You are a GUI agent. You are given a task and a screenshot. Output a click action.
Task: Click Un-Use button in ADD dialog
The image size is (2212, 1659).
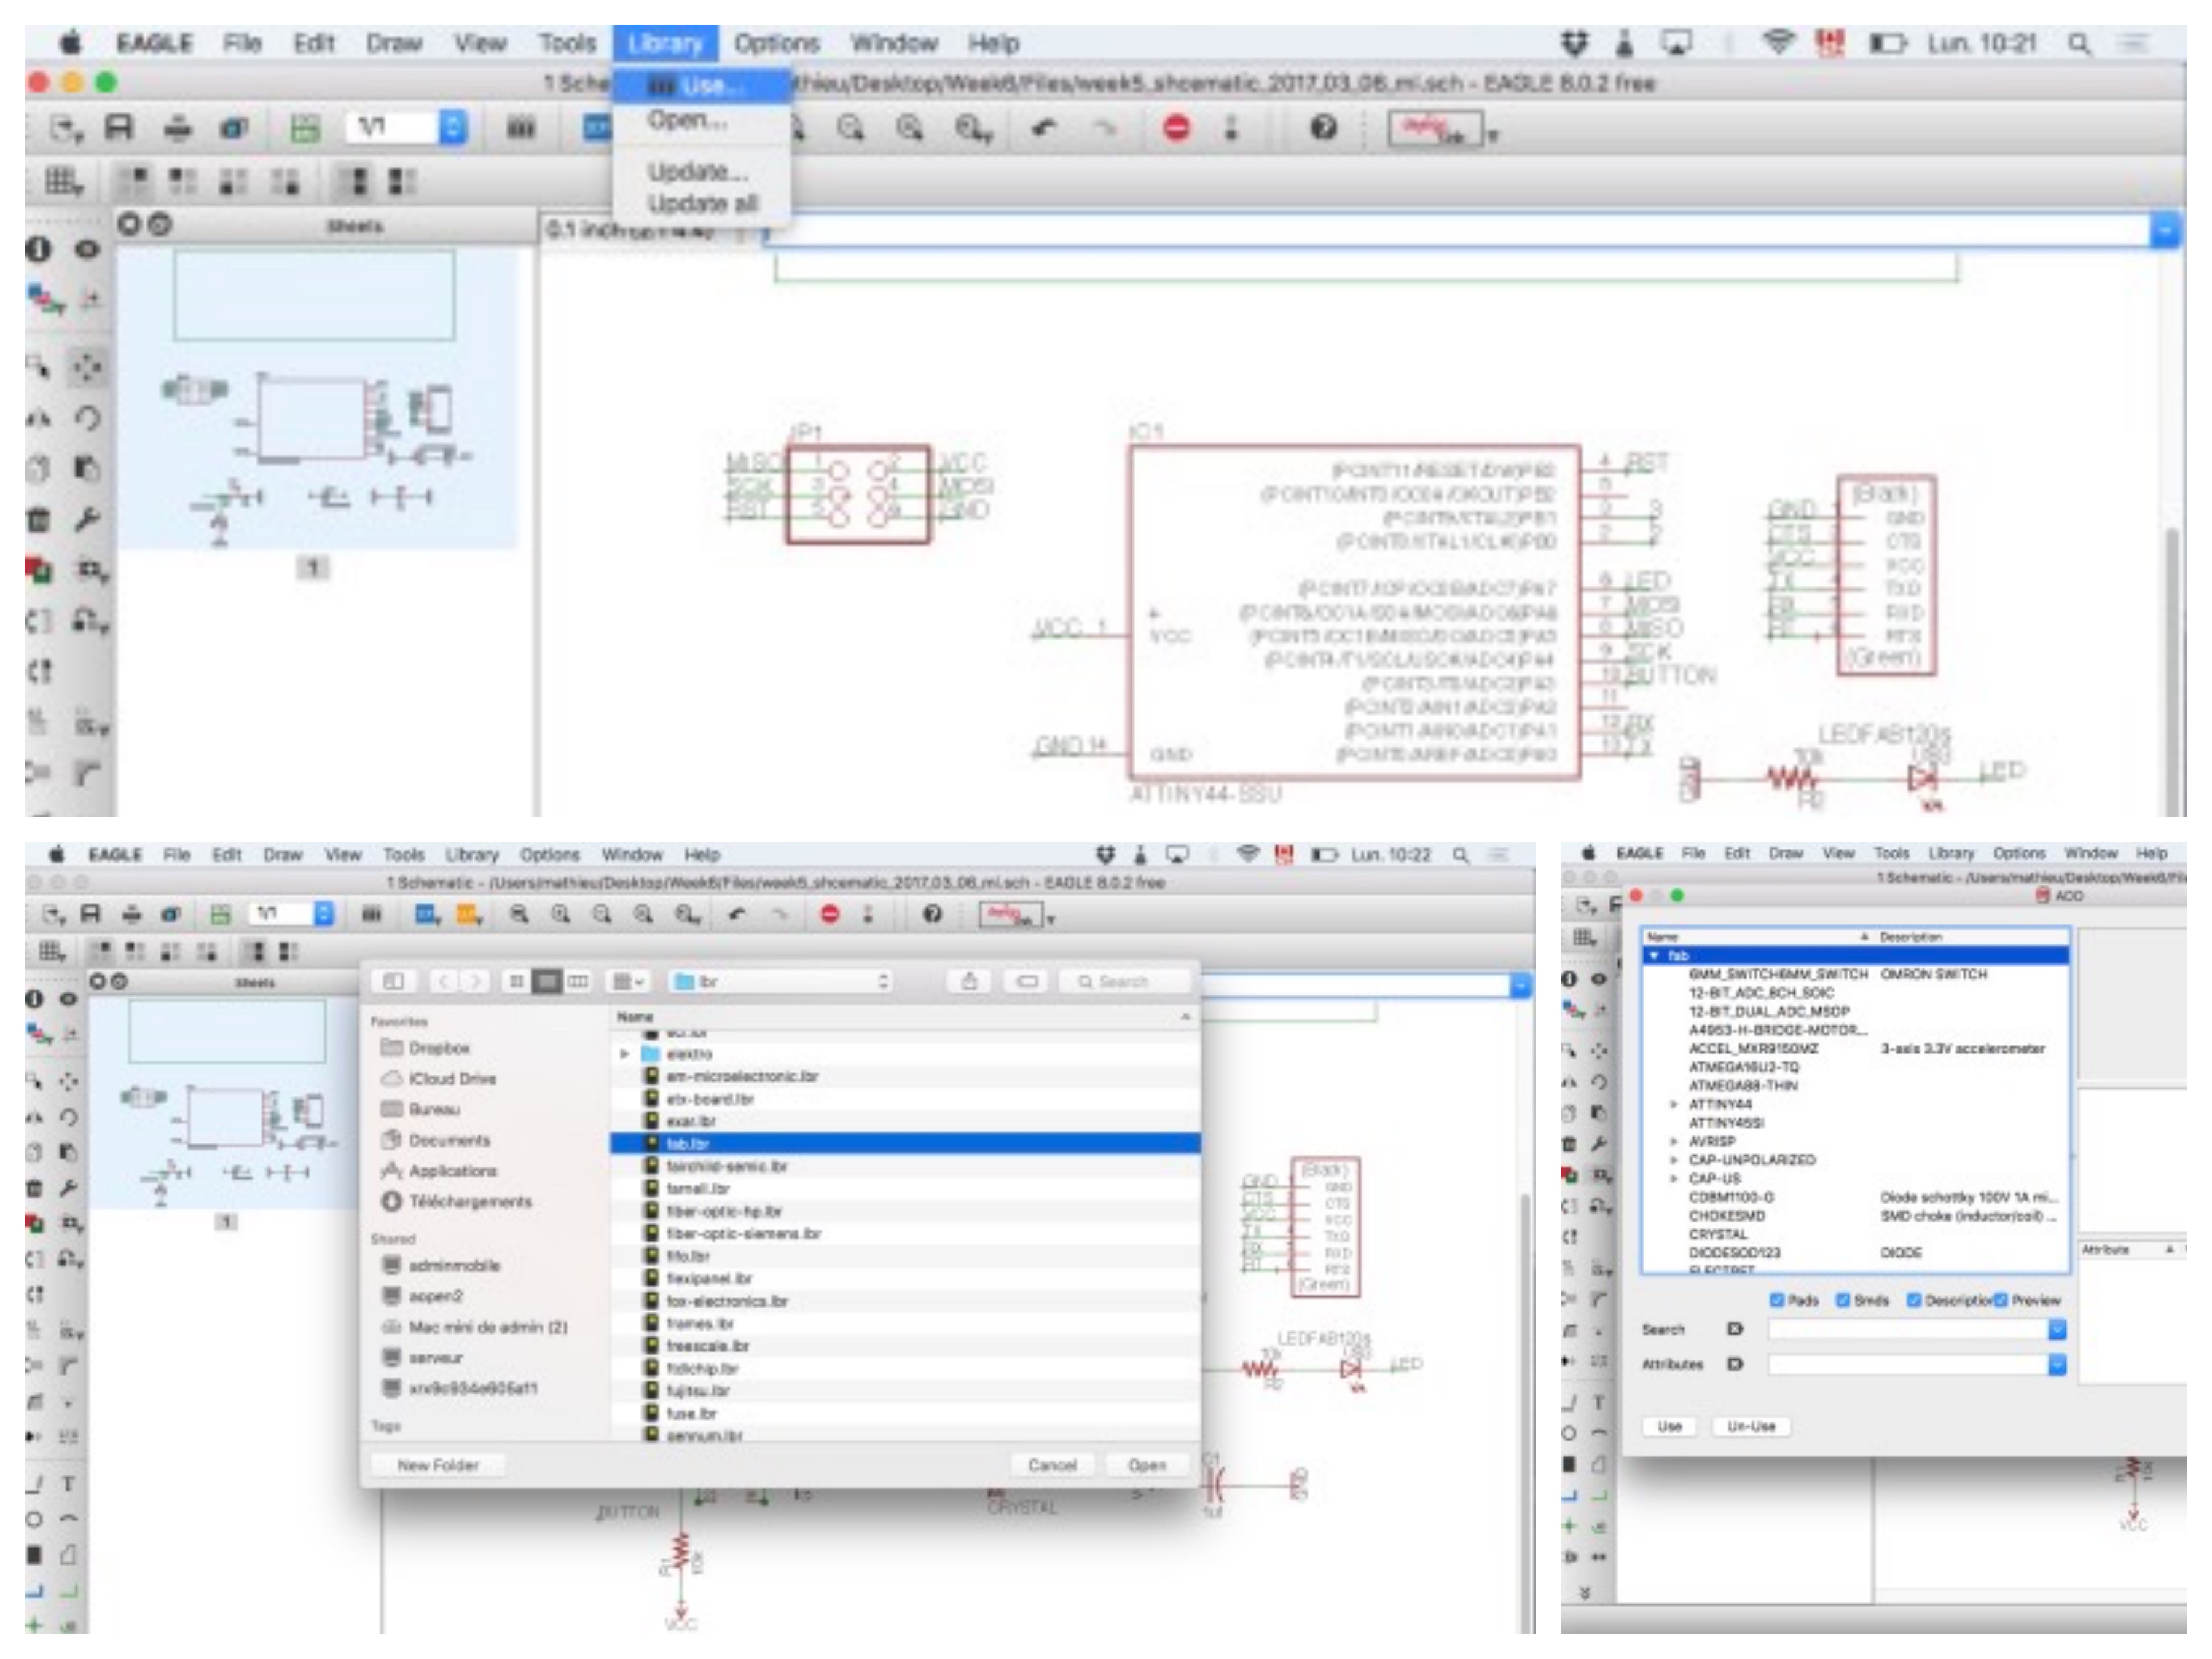pyautogui.click(x=1751, y=1426)
